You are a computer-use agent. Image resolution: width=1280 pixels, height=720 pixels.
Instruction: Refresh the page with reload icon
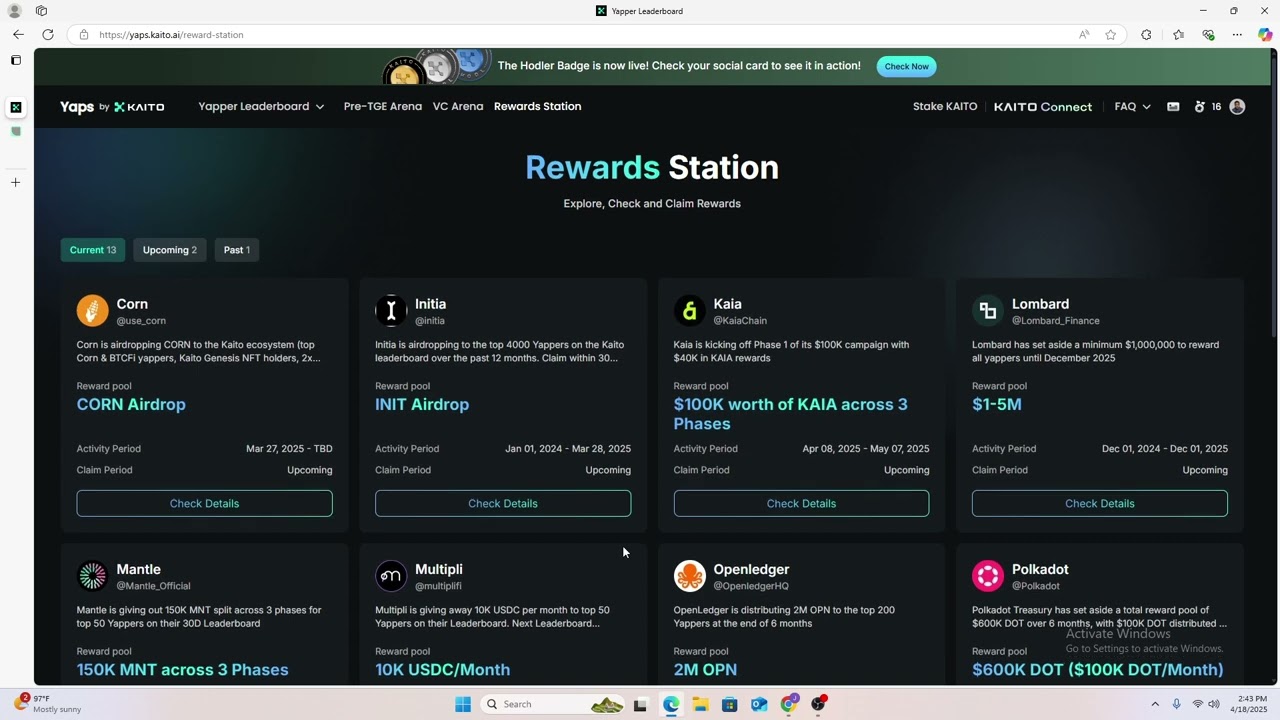48,35
